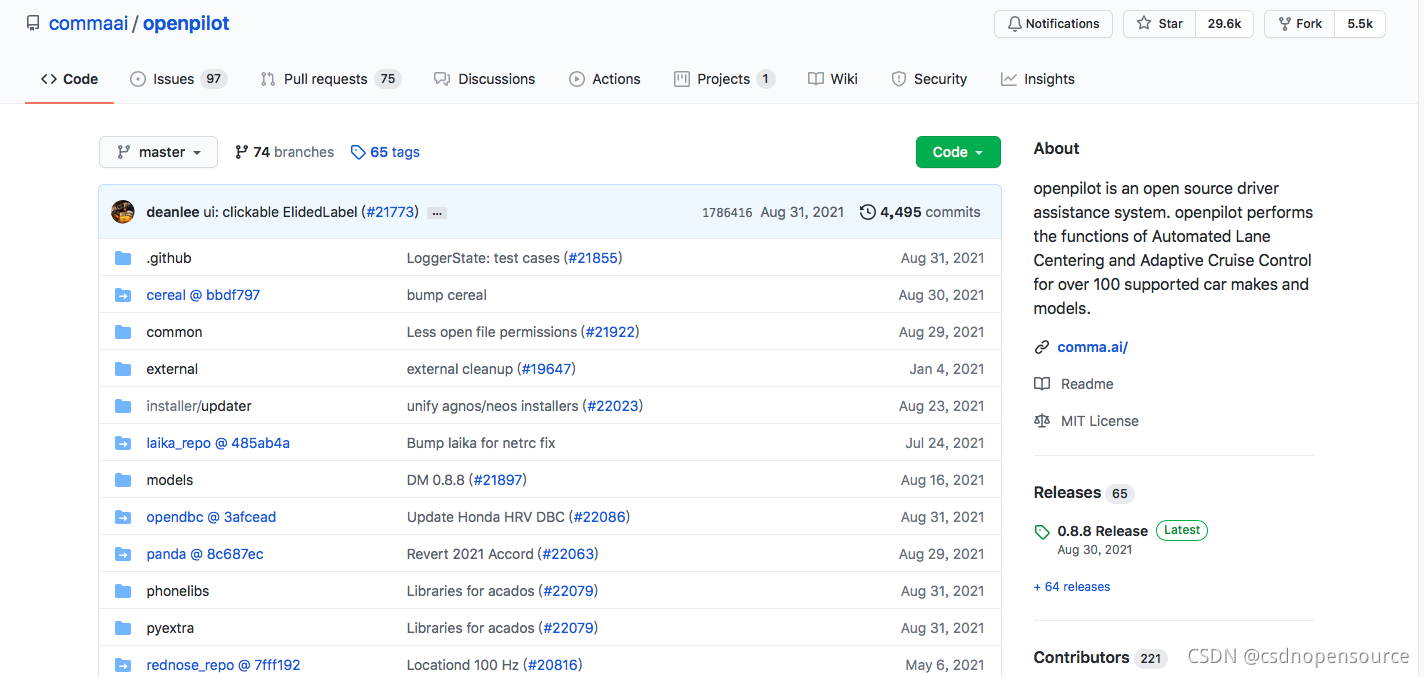This screenshot has height=677, width=1424.
Task: Click the Notifications bell button
Action: [1053, 24]
